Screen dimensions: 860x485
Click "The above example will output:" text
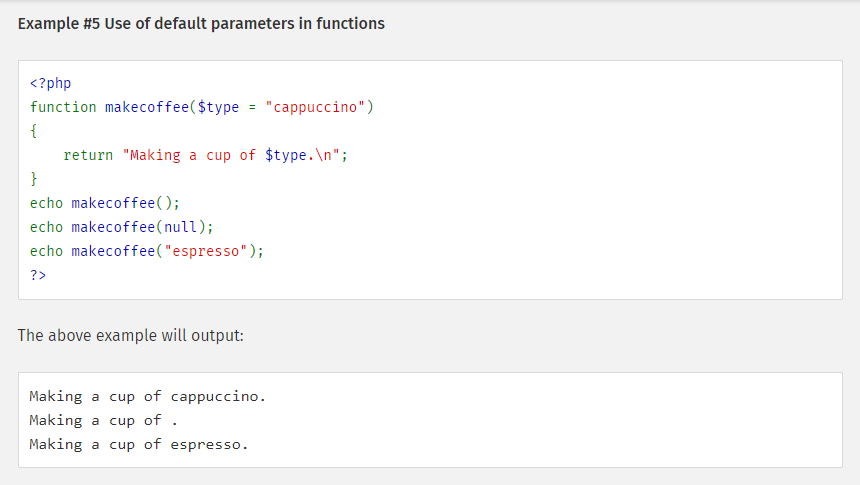[131, 335]
